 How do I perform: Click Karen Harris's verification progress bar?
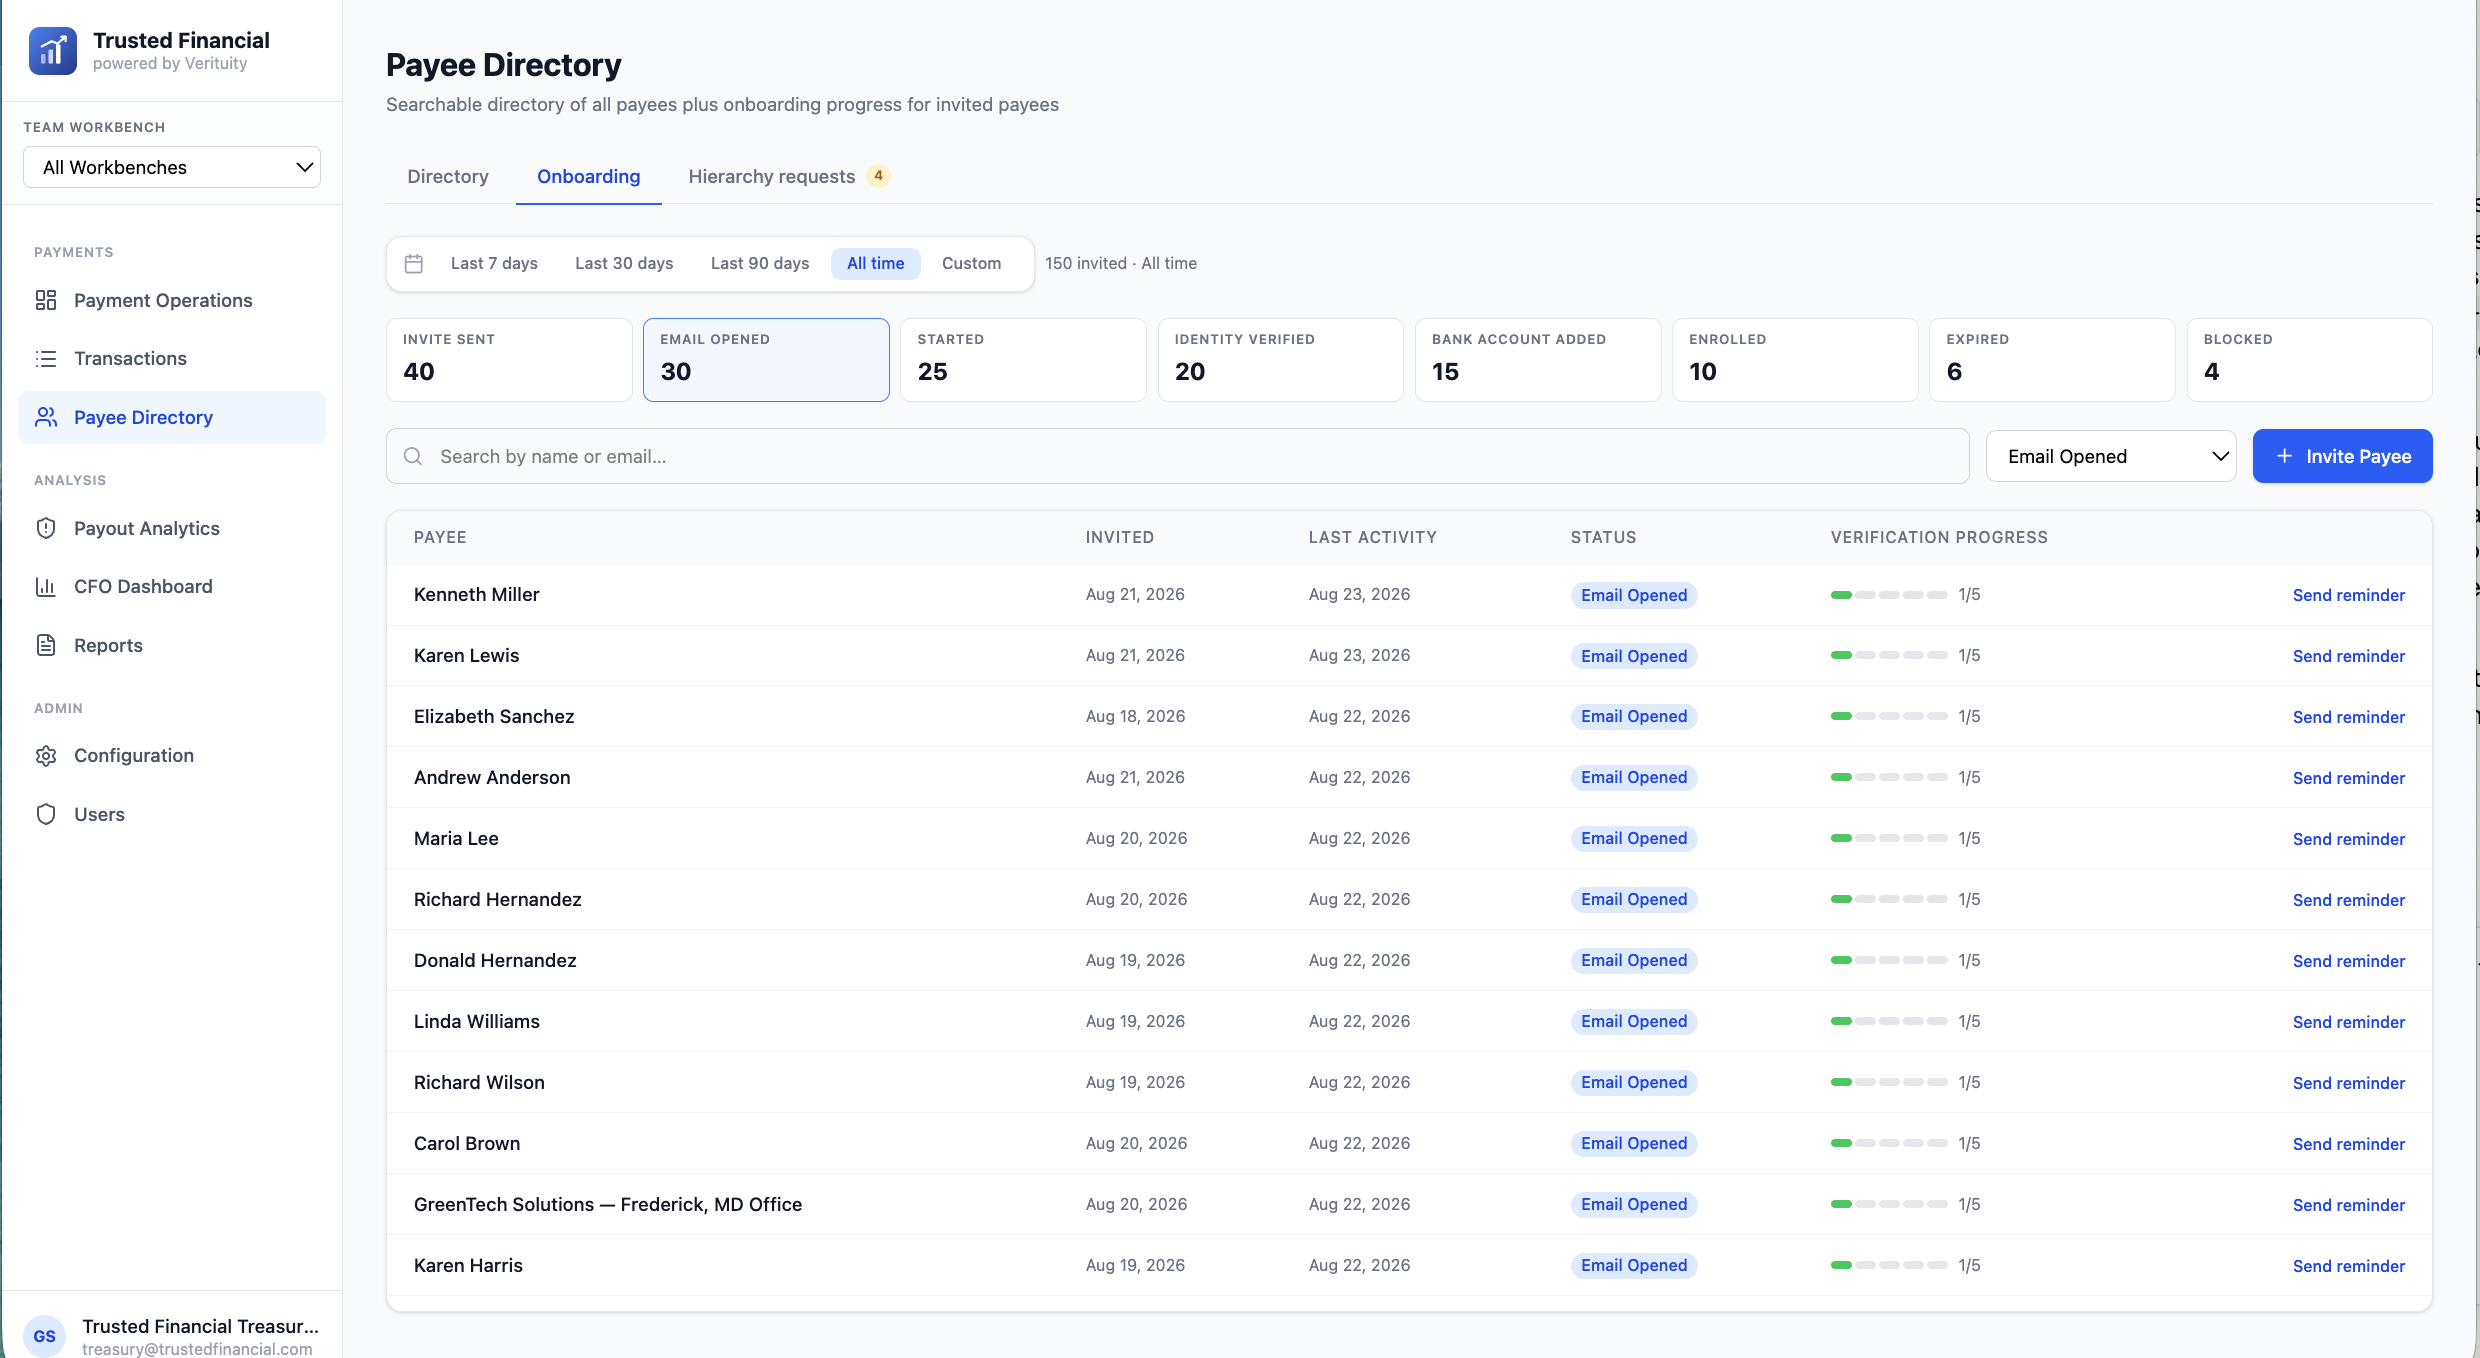[1889, 1265]
